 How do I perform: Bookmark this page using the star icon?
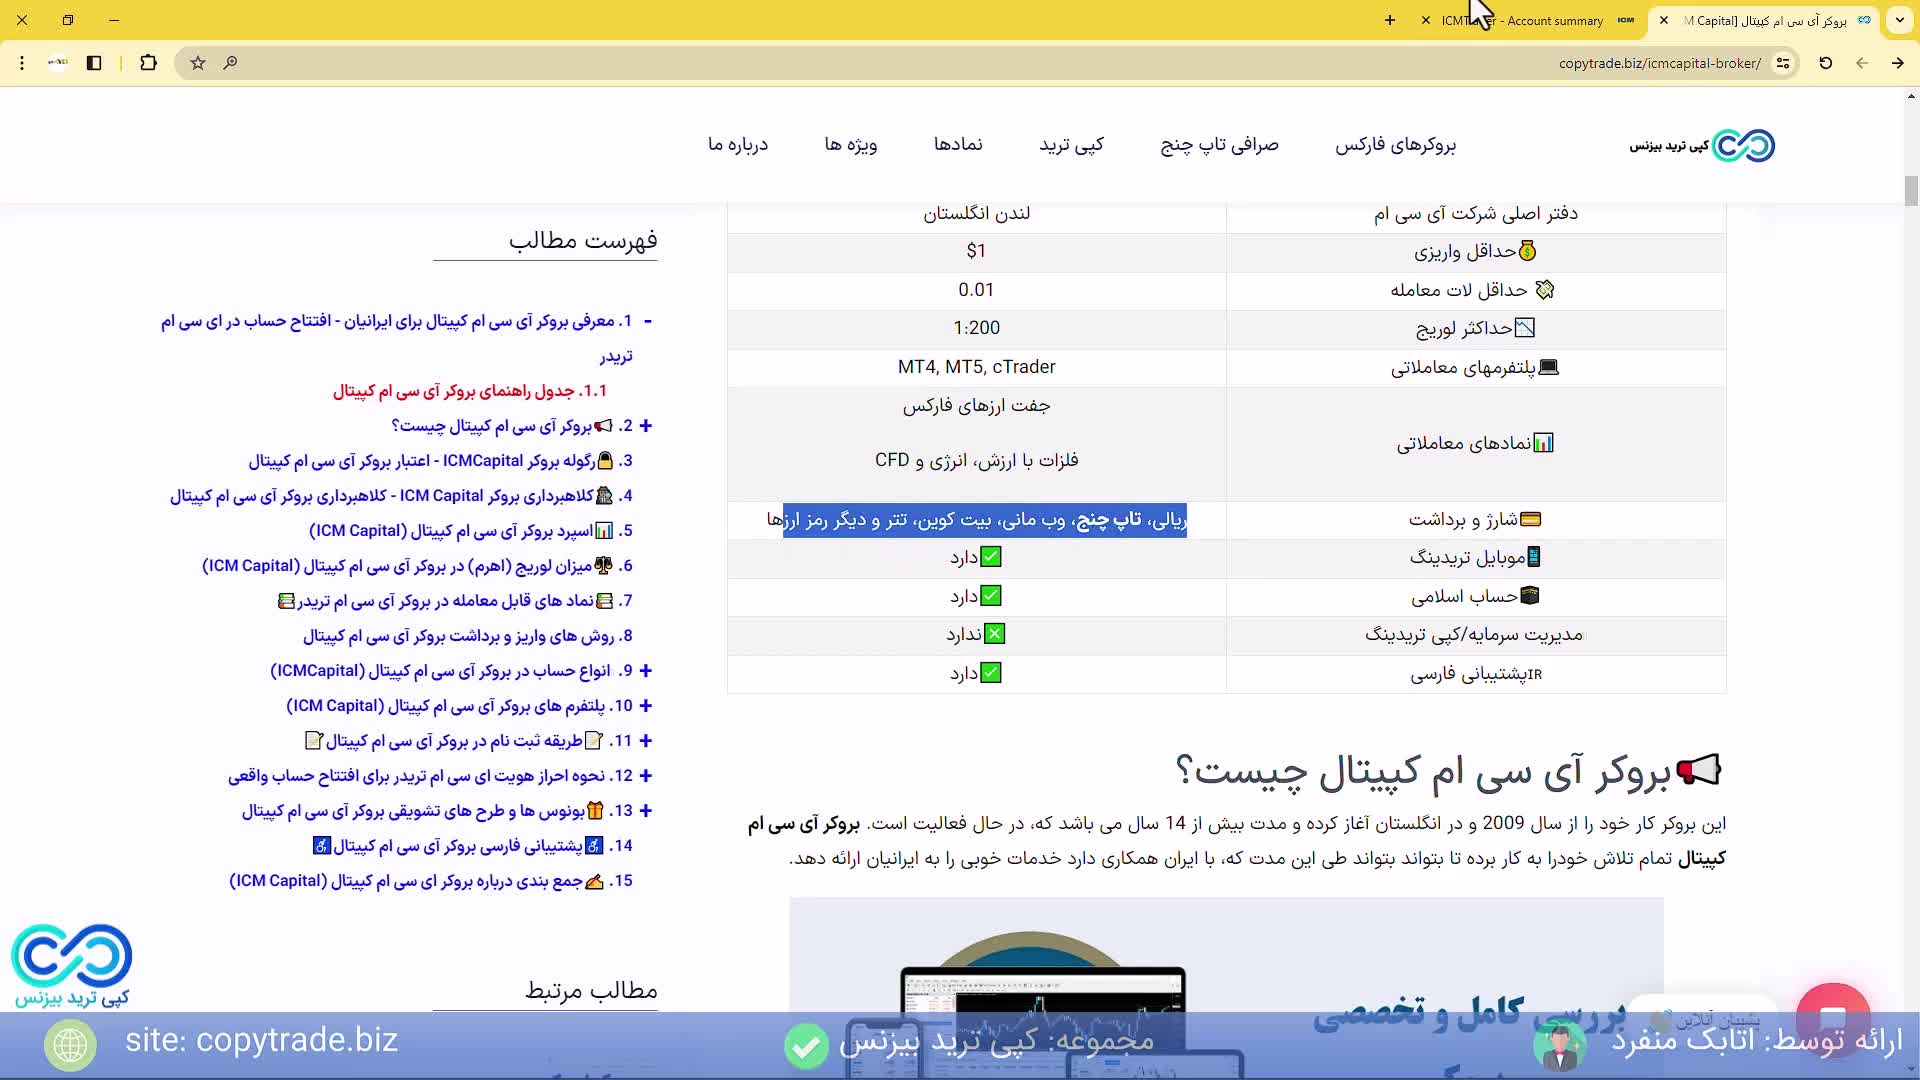pos(197,63)
